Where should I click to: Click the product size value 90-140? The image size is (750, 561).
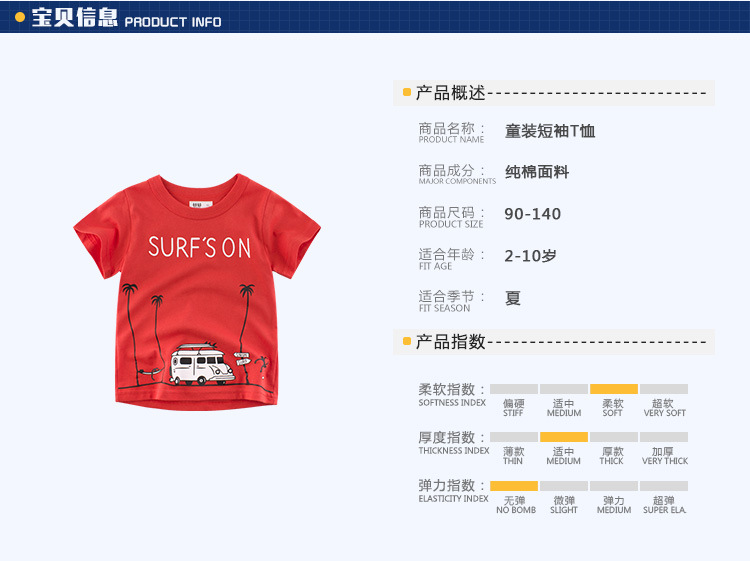[x=532, y=214]
